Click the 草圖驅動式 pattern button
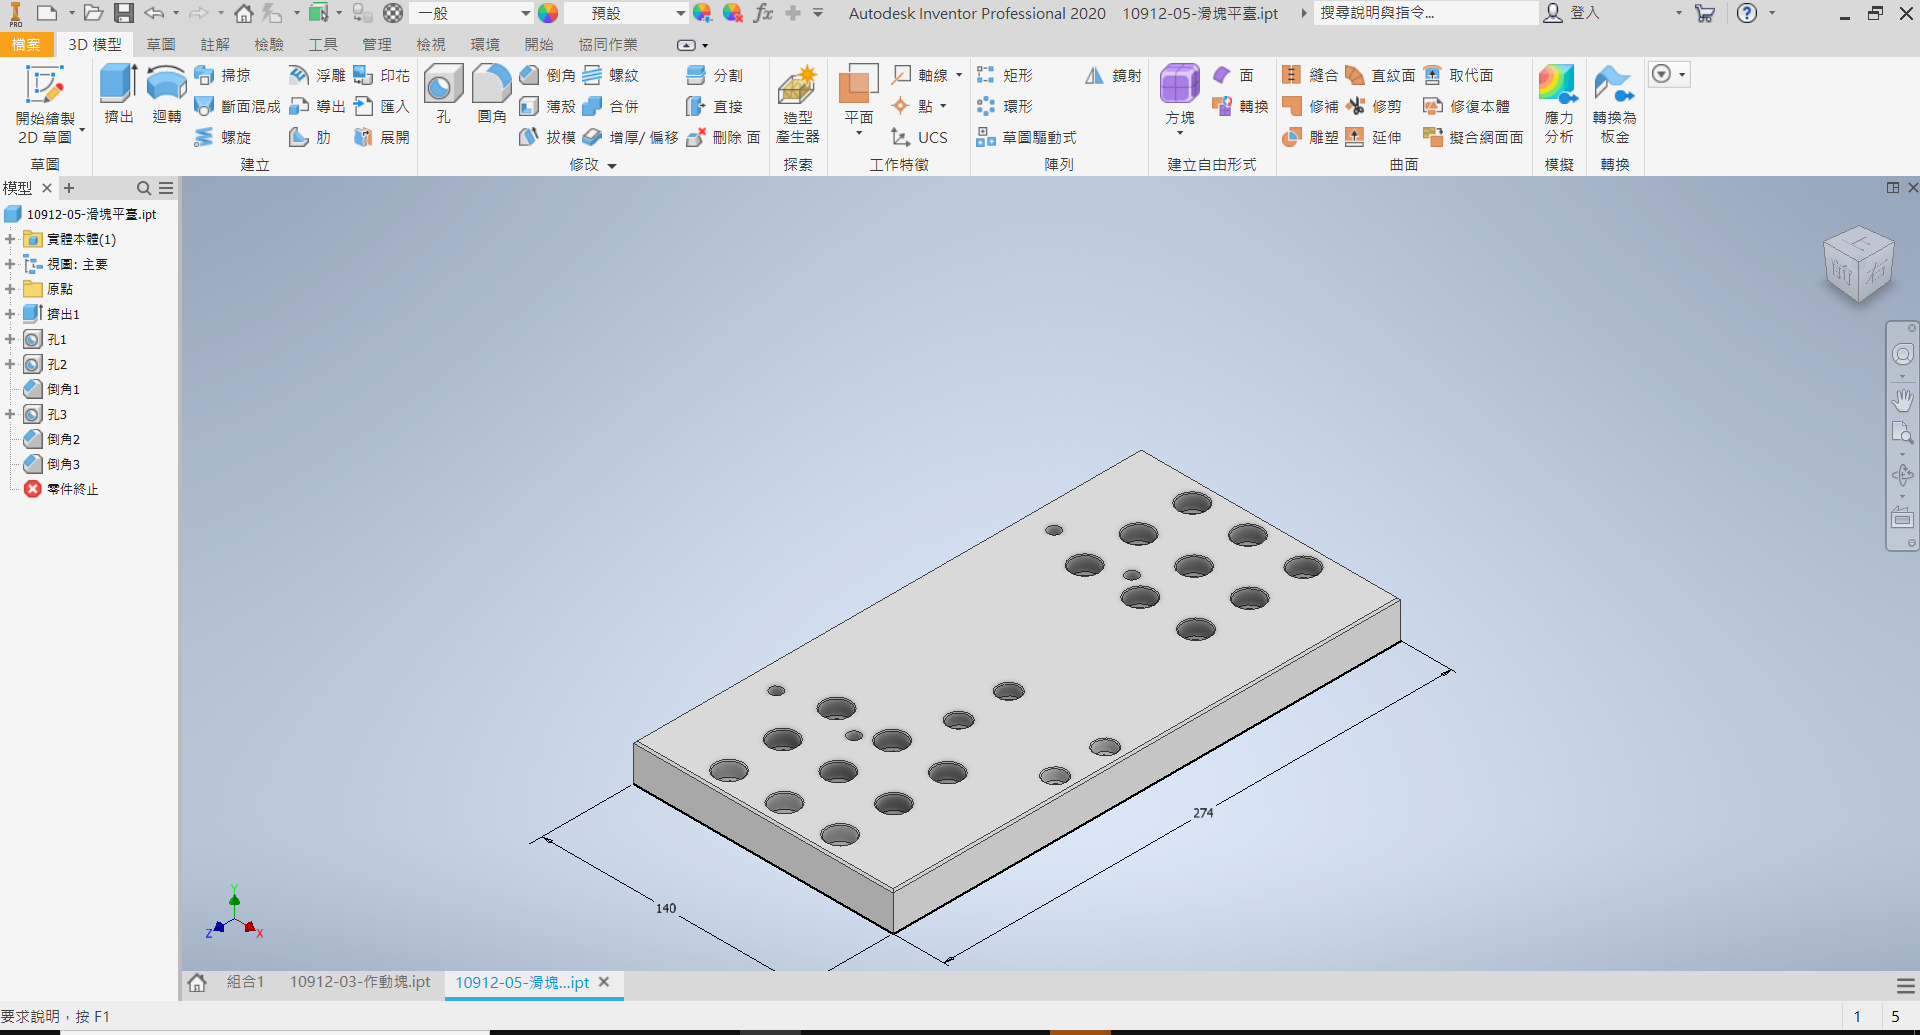The image size is (1920, 1035). coord(1027,138)
